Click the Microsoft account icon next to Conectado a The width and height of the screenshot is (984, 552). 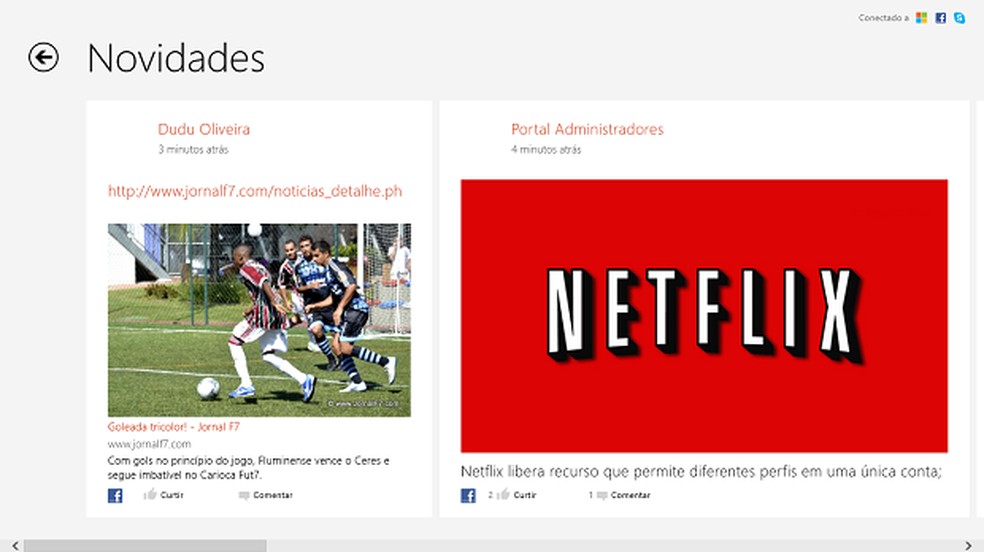coord(921,18)
